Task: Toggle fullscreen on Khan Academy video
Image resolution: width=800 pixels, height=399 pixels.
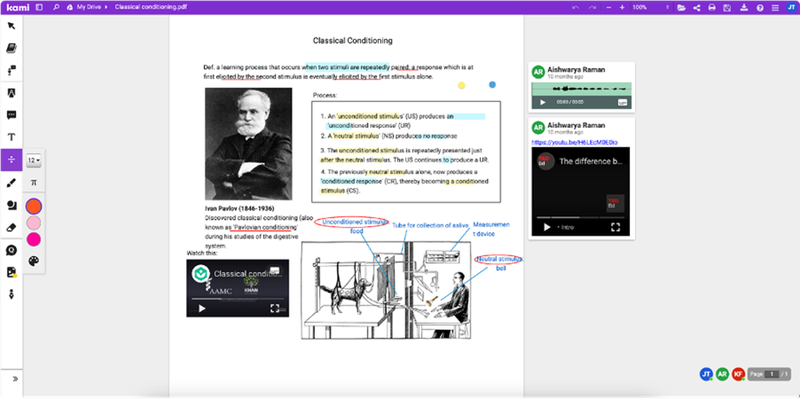Action: pos(274,308)
